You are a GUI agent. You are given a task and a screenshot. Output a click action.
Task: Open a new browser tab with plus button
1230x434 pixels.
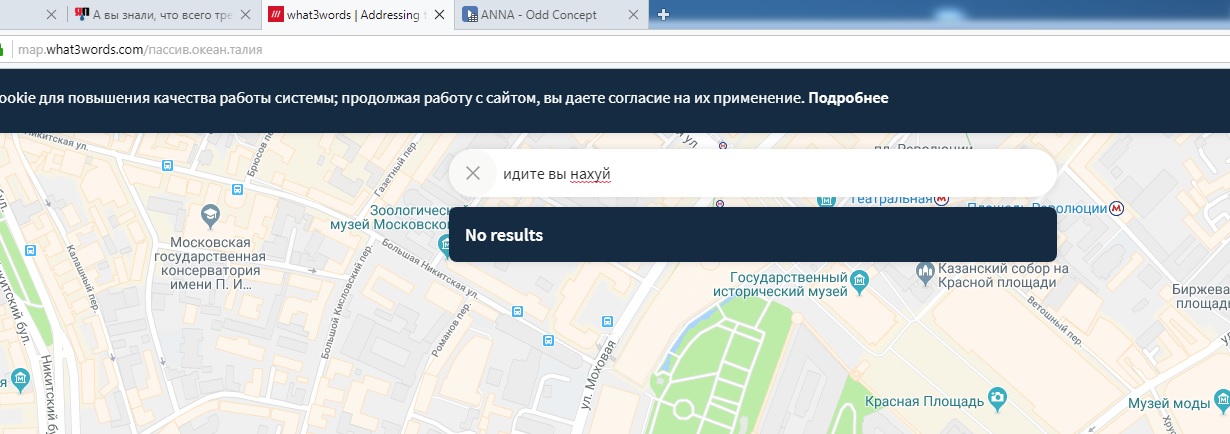tap(663, 15)
